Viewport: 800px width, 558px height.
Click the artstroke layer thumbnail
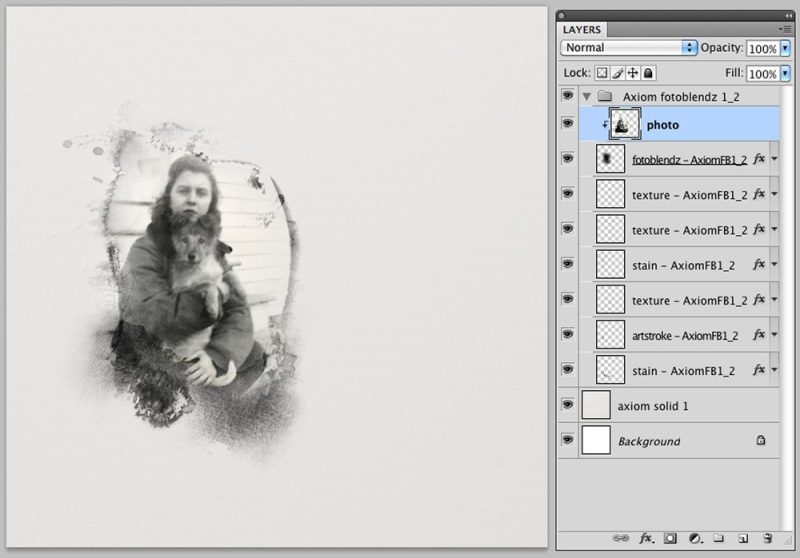click(x=610, y=335)
